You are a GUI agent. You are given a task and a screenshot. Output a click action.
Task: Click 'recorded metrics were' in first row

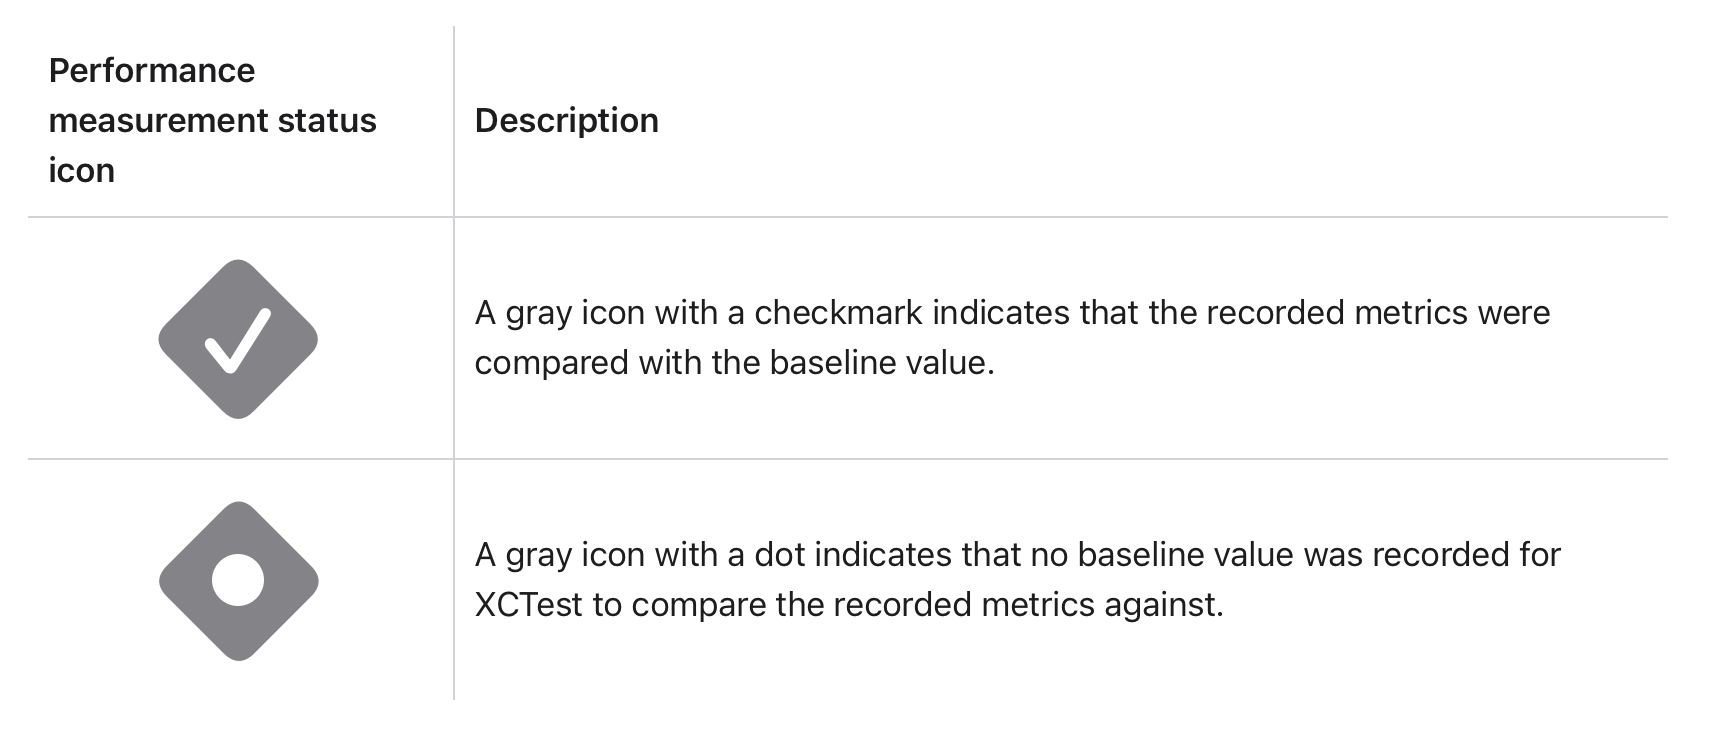tap(1378, 313)
